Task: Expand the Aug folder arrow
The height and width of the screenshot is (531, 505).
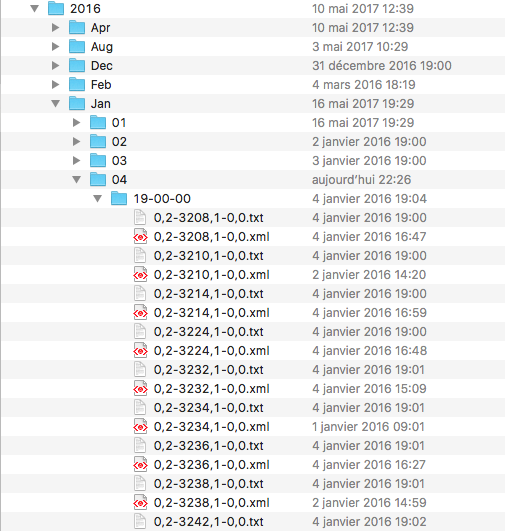Action: [56, 46]
